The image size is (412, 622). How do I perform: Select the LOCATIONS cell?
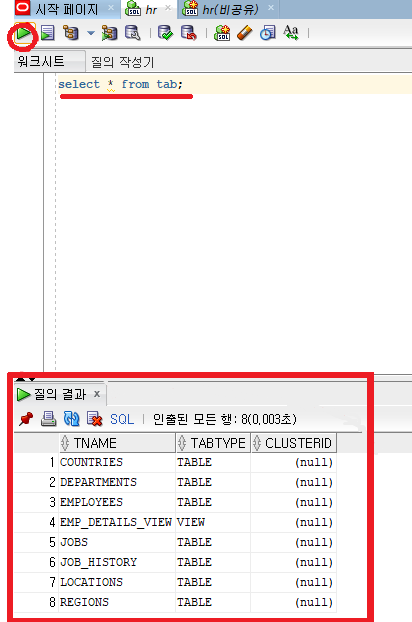tap(117, 582)
